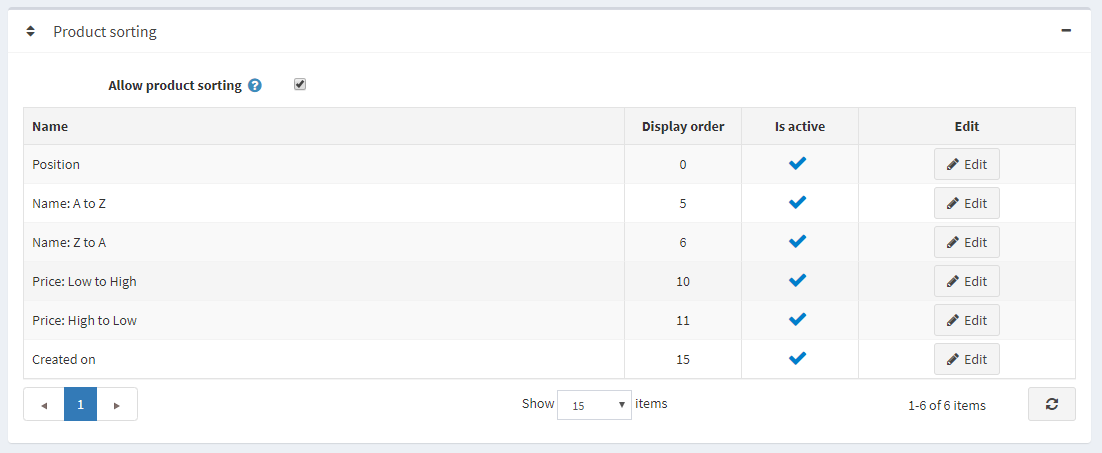Viewport: 1102px width, 453px height.
Task: Collapse the Product sorting panel
Action: 1066,31
